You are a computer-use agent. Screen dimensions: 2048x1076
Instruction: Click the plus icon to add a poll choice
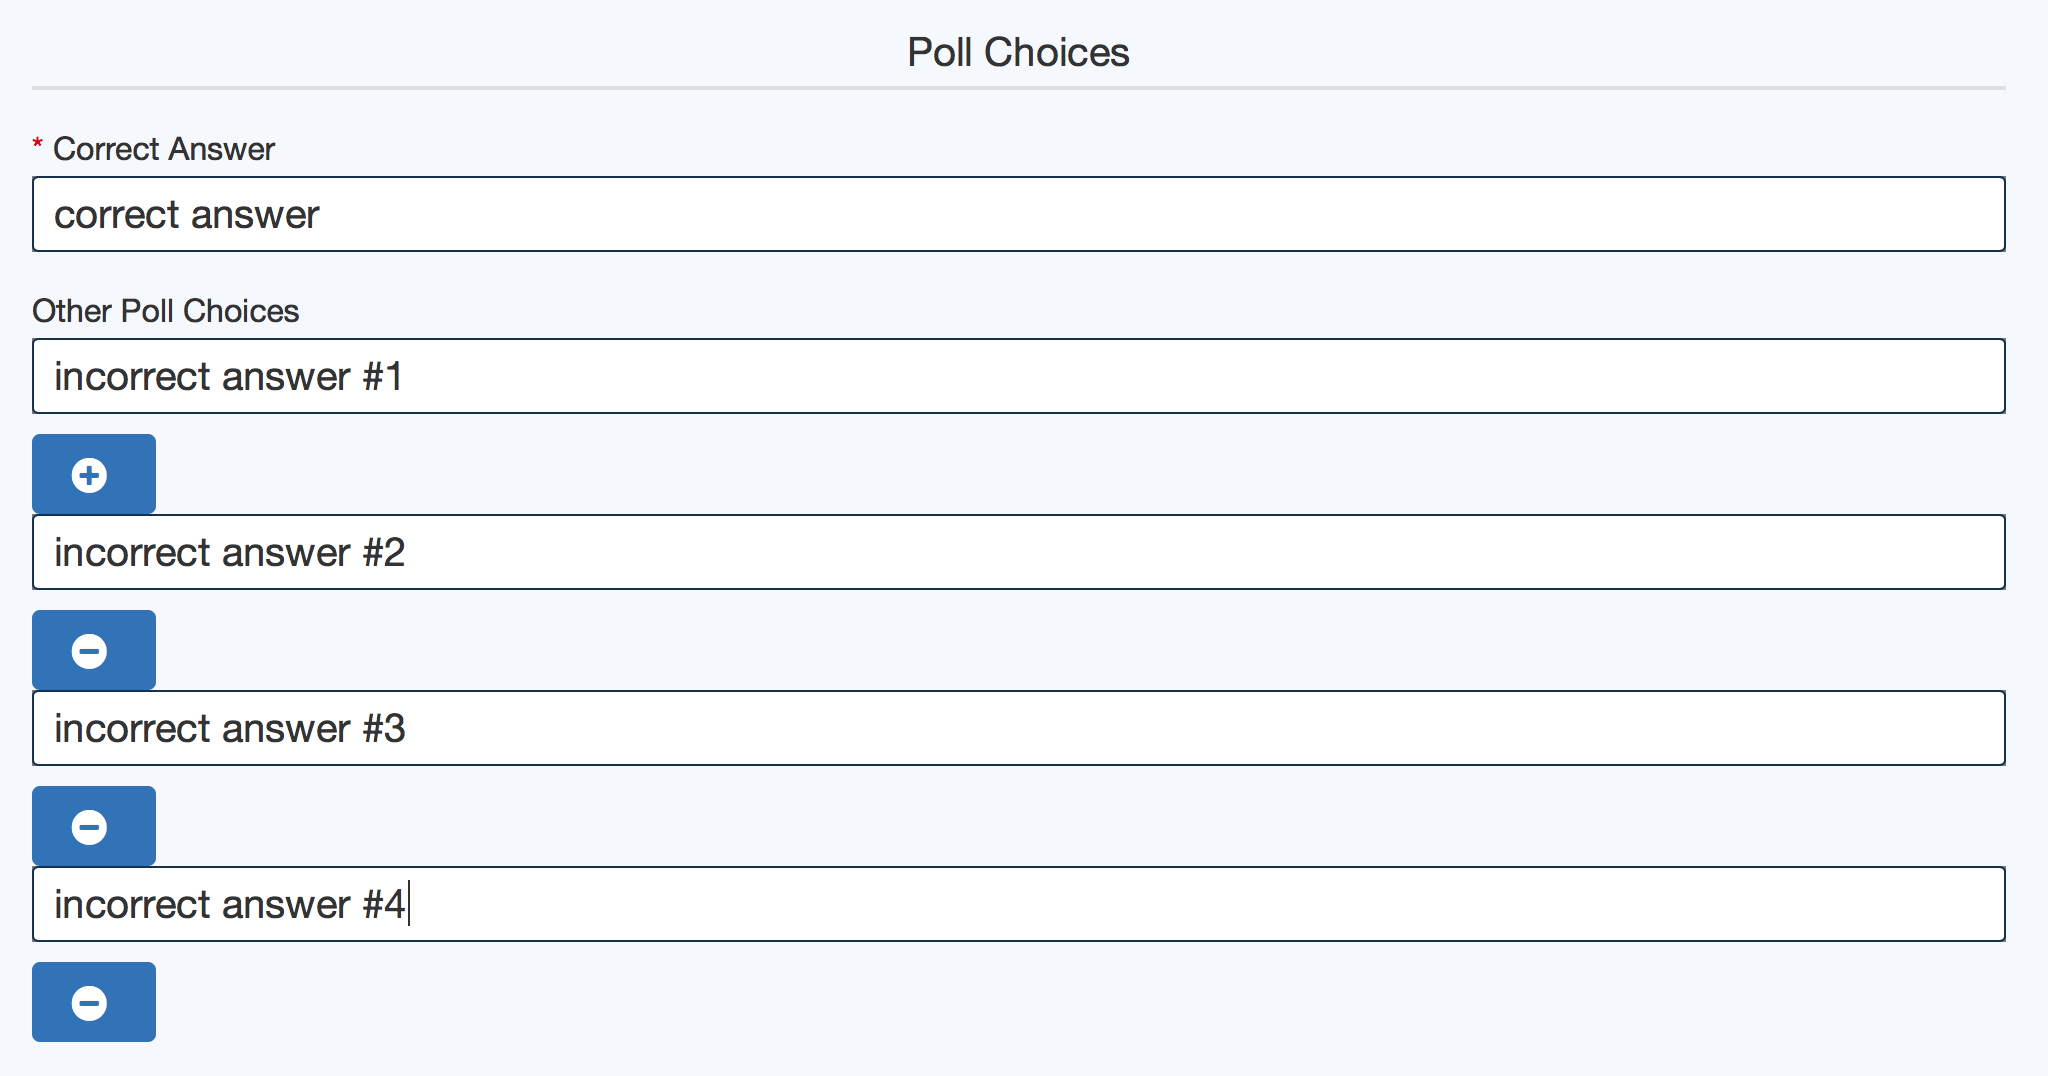[x=90, y=475]
